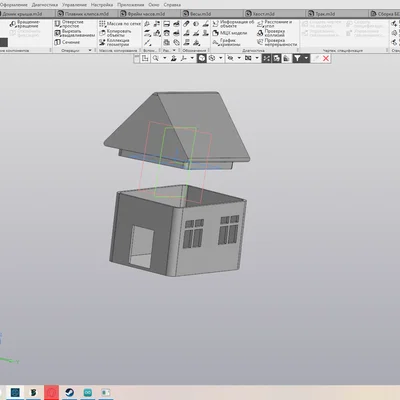
Task: Open the Arduino app from the taskbar
Action: (88, 392)
